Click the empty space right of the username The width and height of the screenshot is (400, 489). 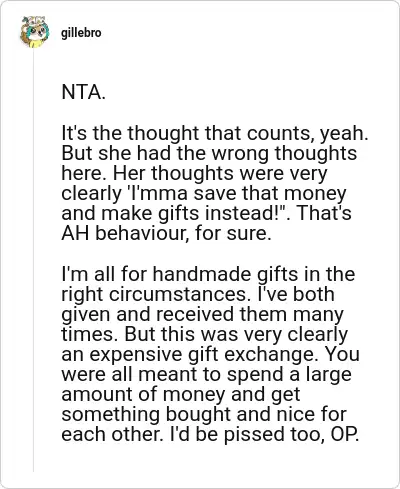point(247,33)
